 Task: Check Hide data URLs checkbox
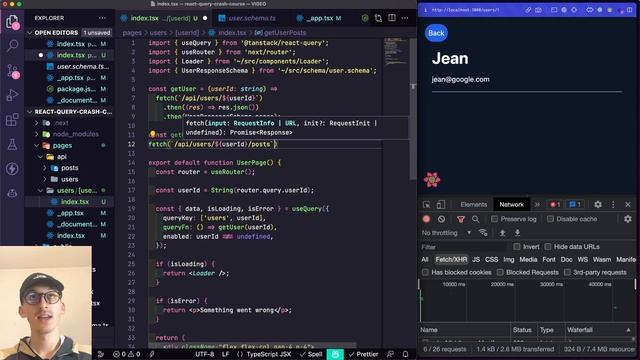click(548, 247)
